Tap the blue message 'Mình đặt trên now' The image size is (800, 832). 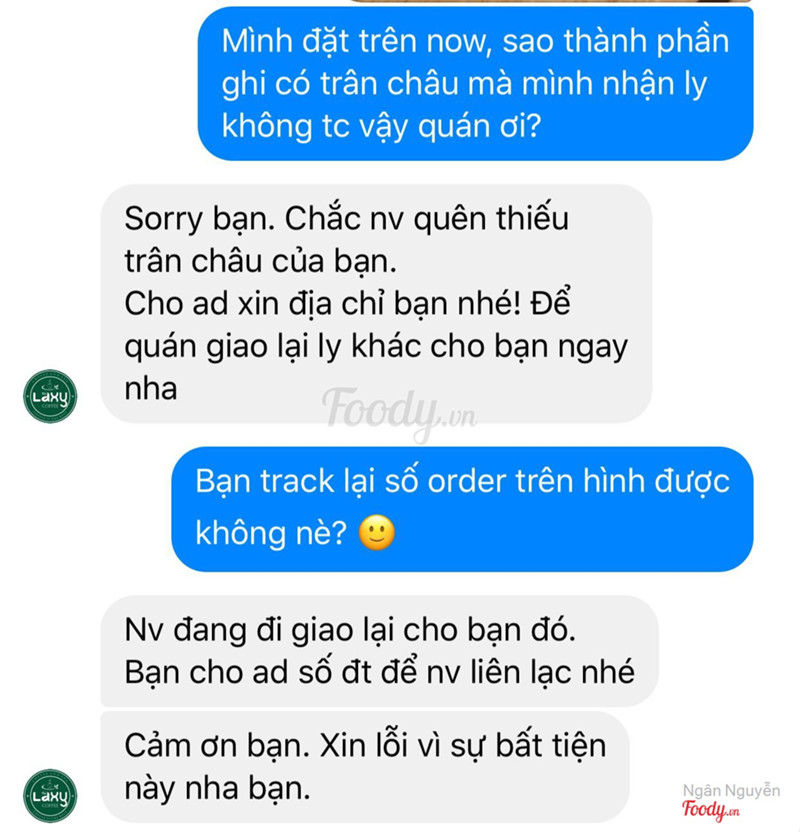pyautogui.click(x=475, y=83)
